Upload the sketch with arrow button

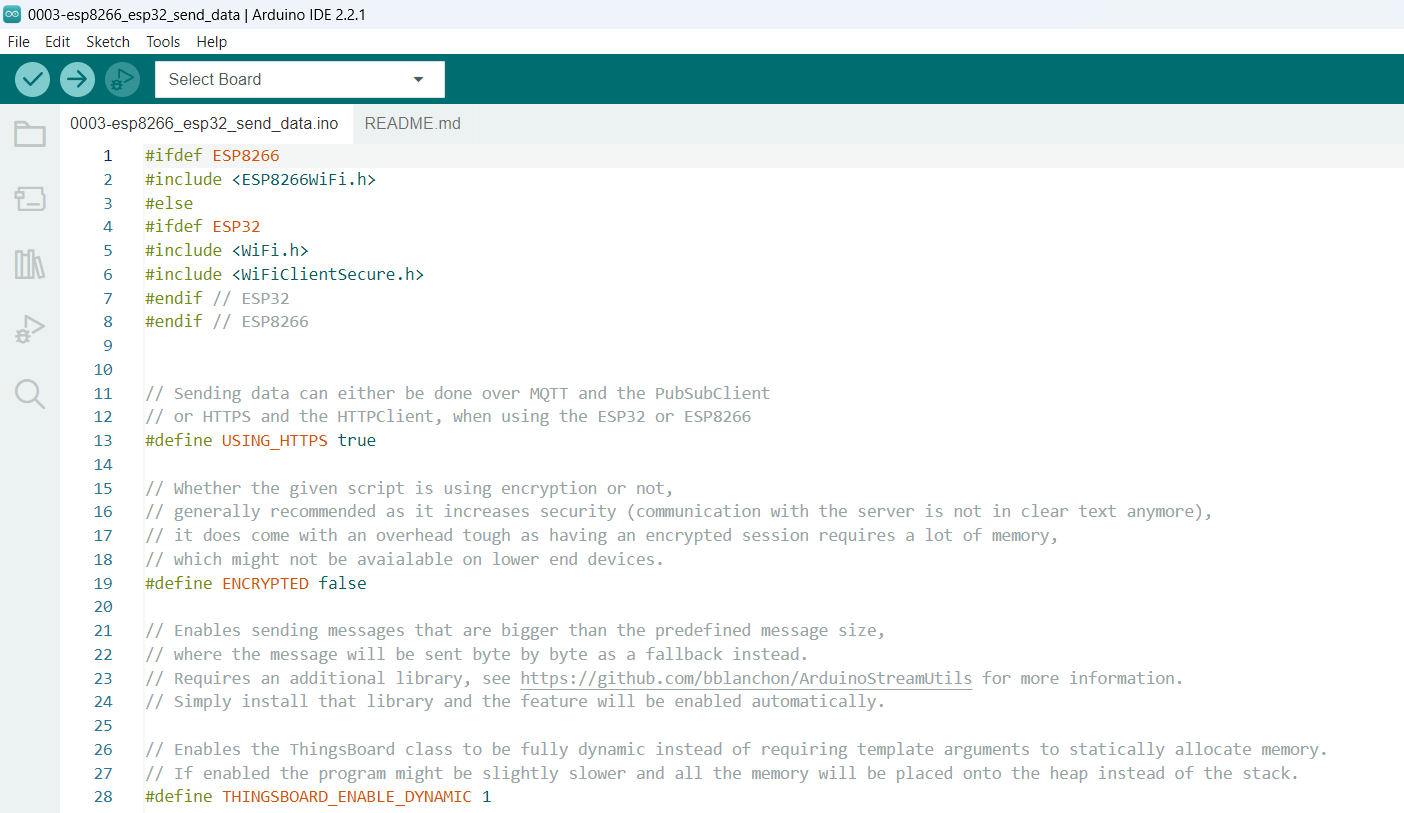[77, 79]
